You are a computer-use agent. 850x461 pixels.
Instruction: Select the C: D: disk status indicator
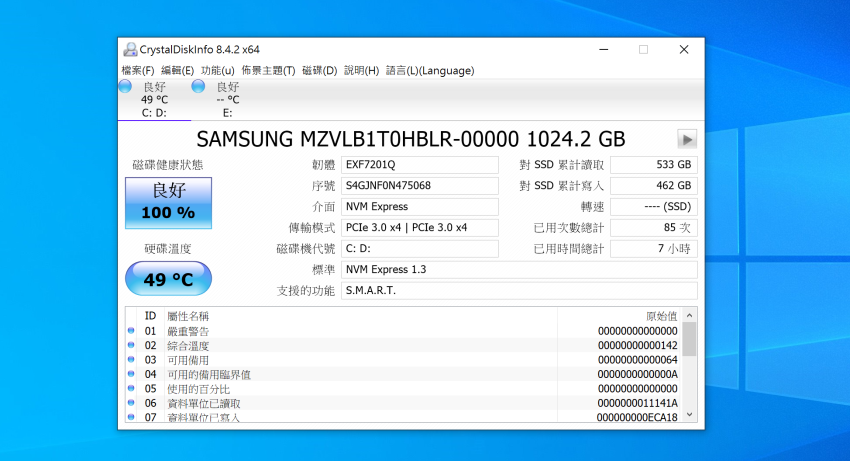click(x=125, y=86)
